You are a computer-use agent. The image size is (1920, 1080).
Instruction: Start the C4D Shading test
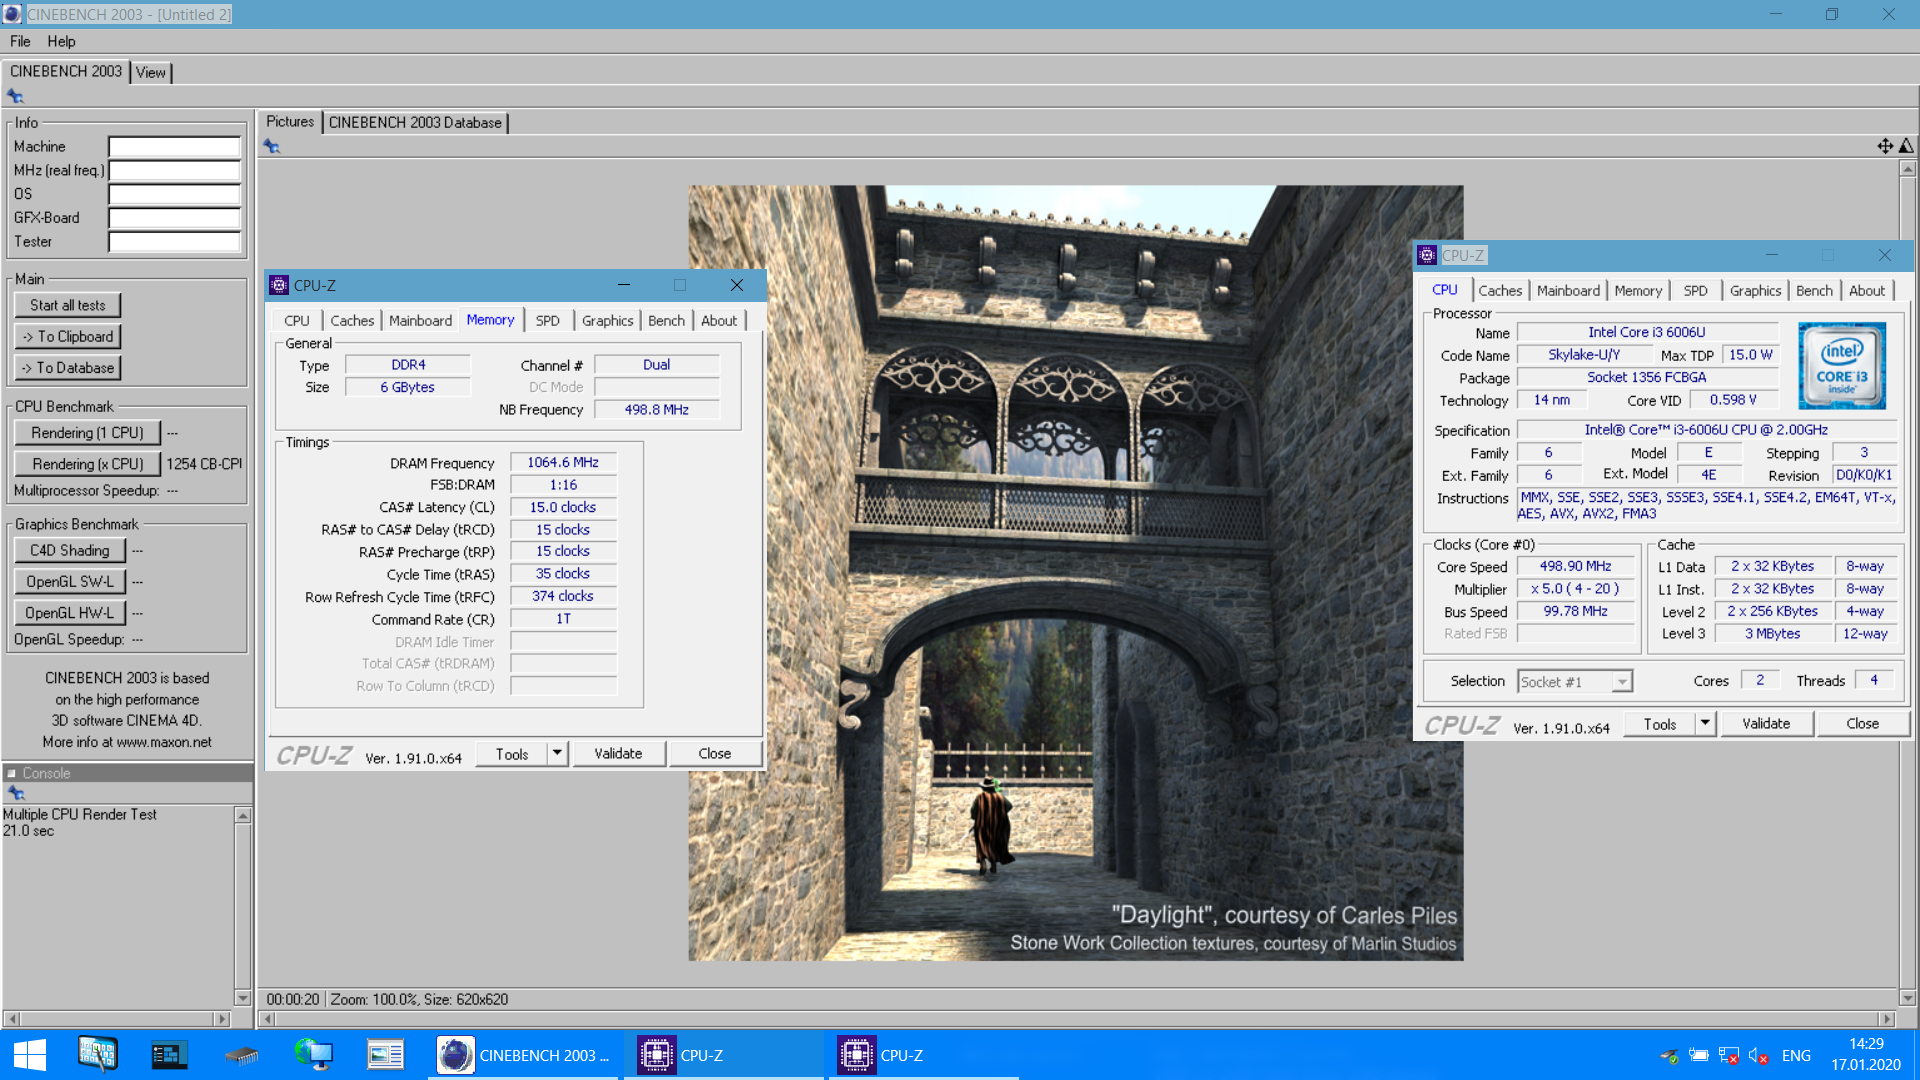70,550
